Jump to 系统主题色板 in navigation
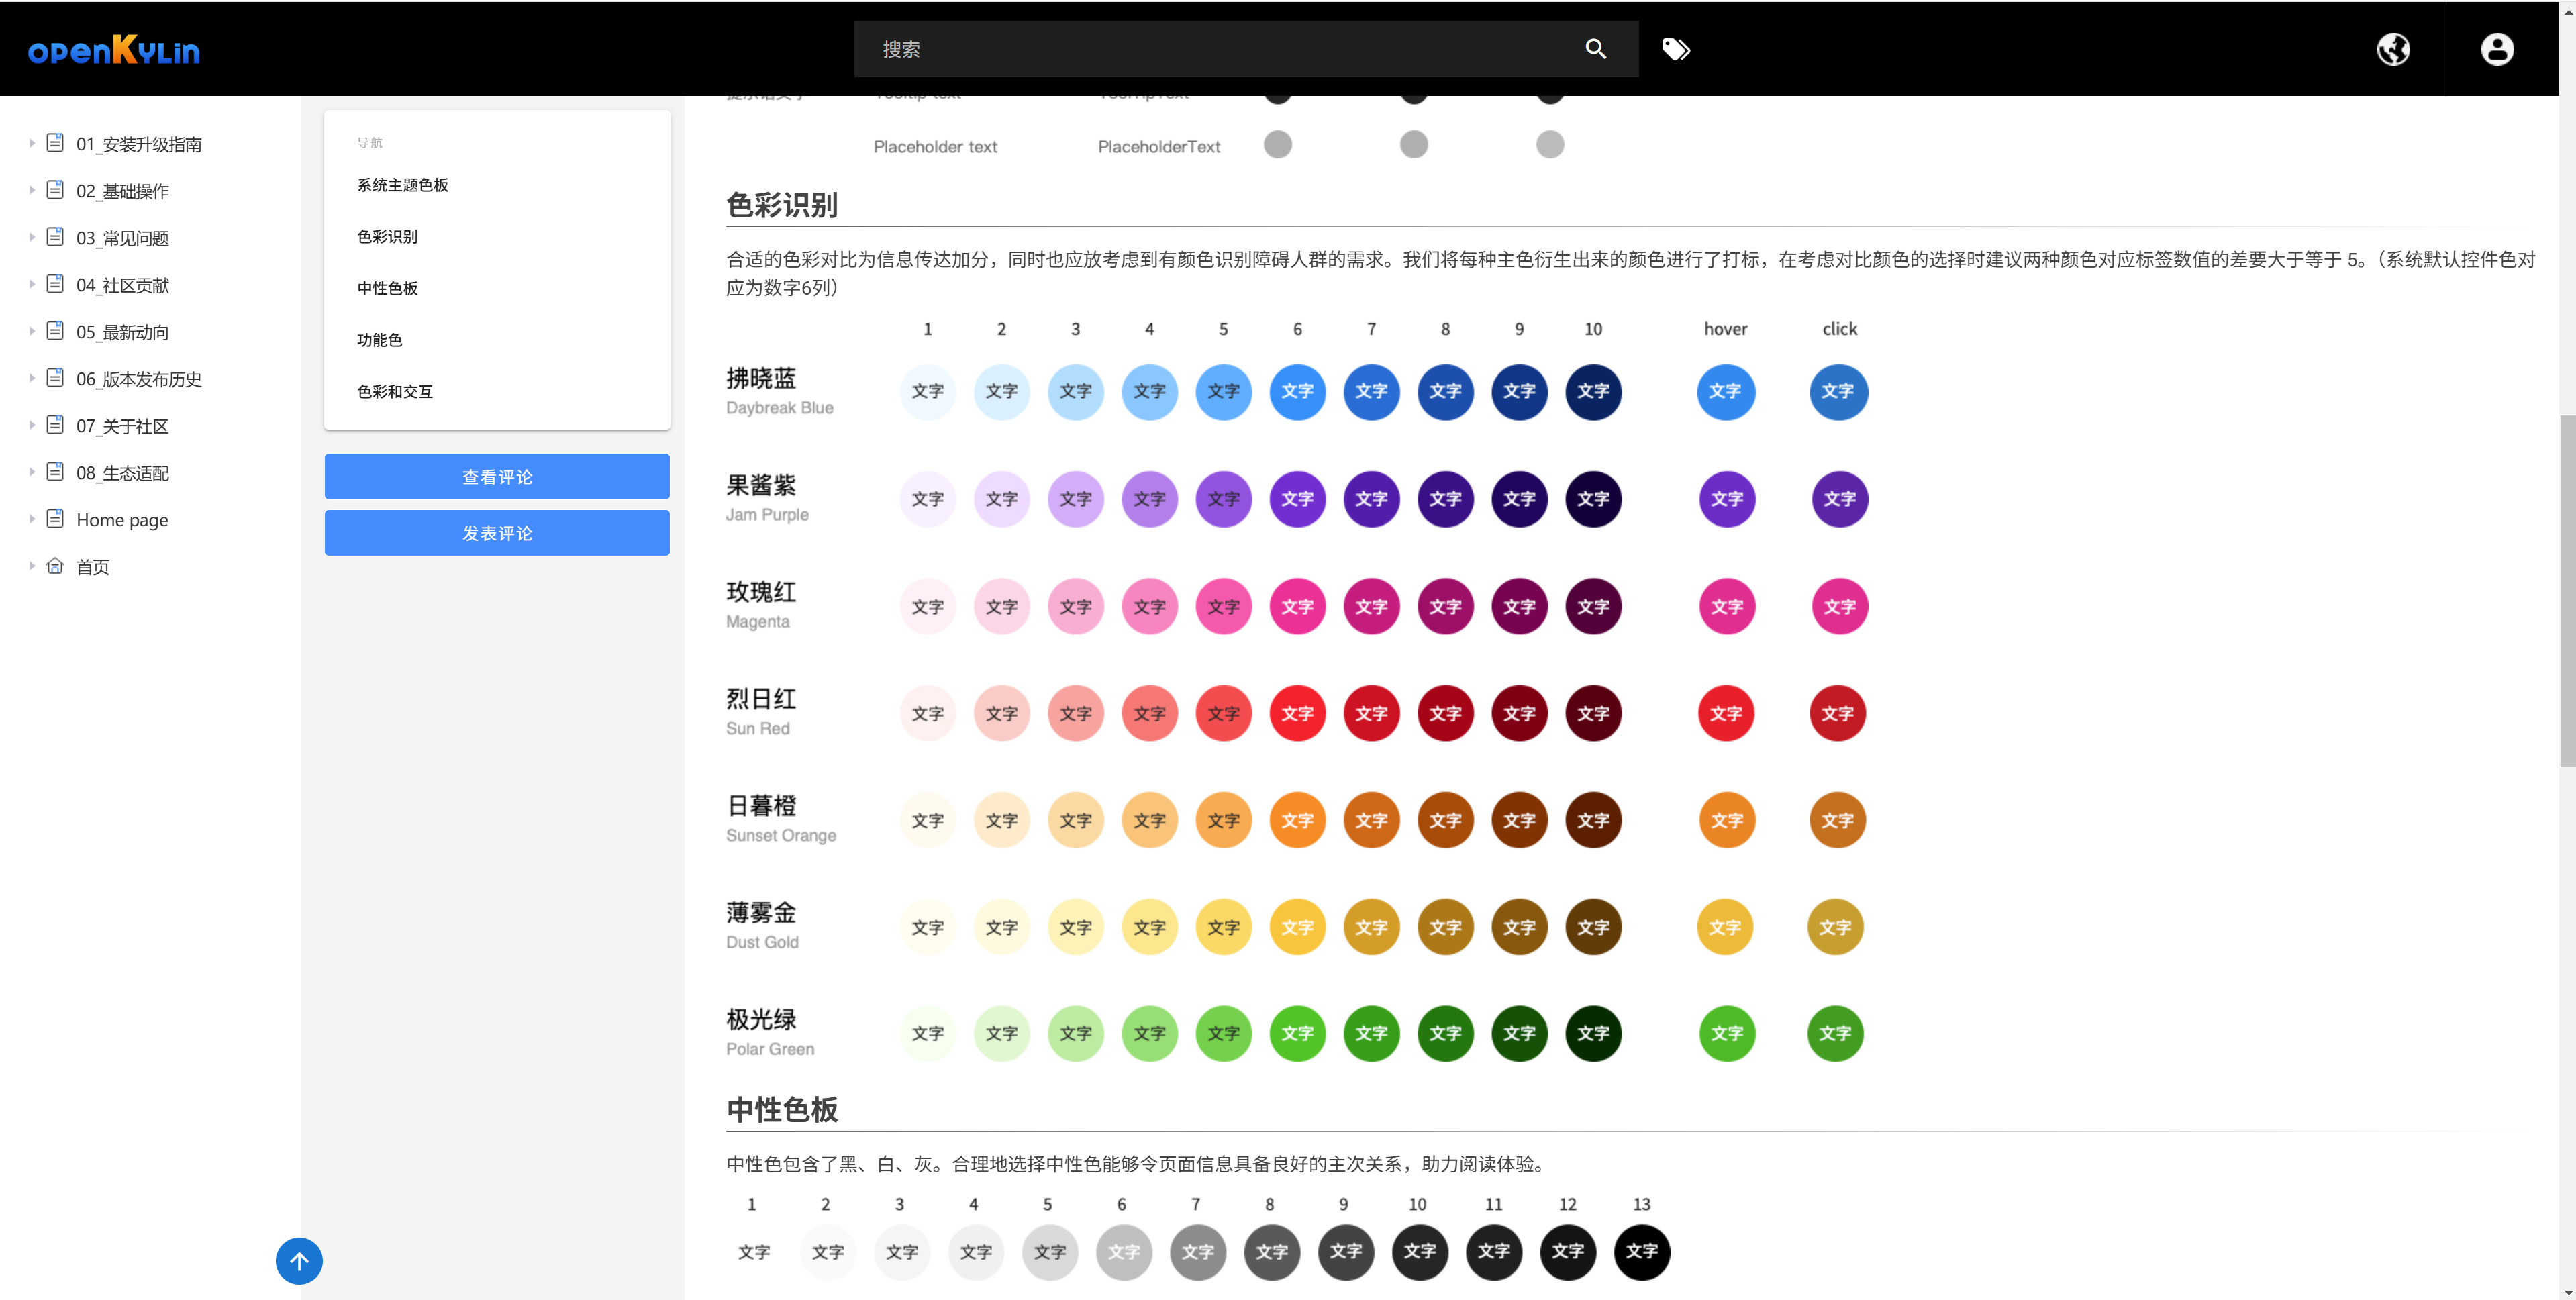2576x1300 pixels. [403, 185]
